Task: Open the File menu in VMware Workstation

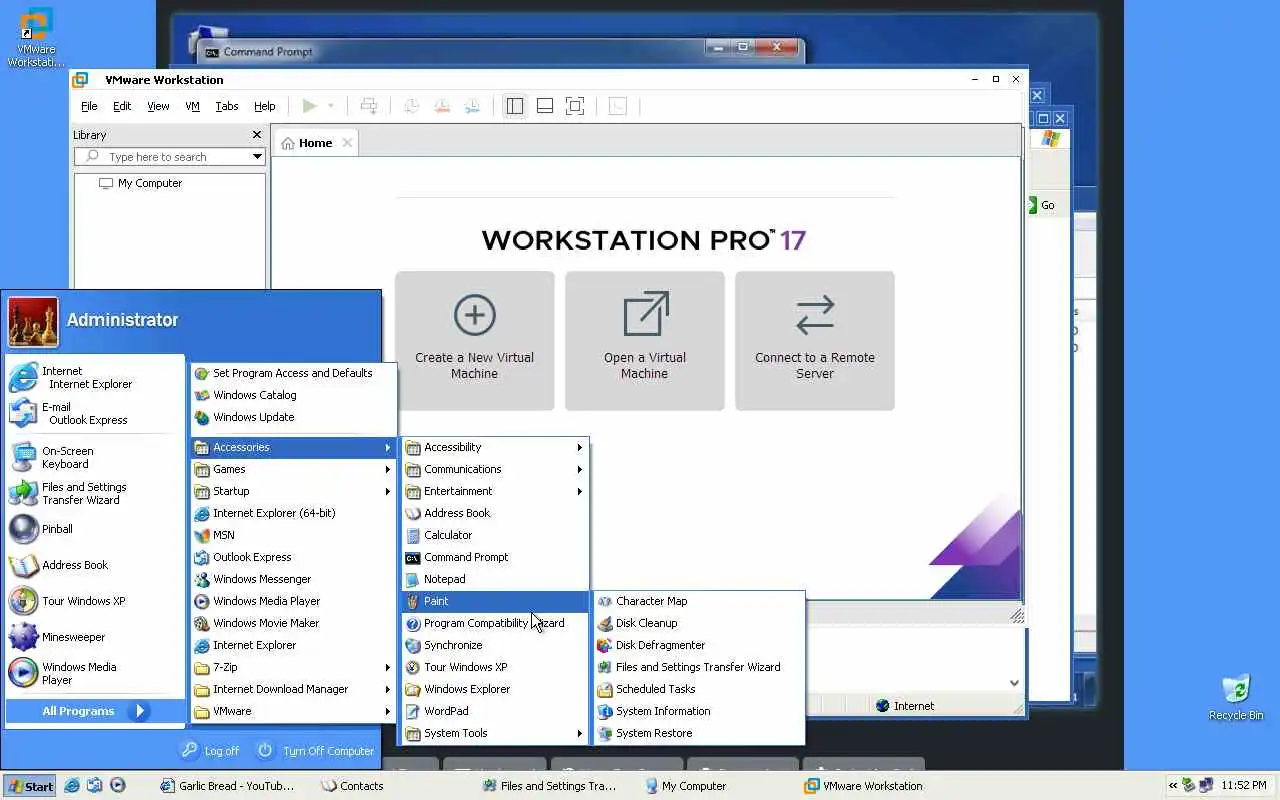Action: [89, 106]
